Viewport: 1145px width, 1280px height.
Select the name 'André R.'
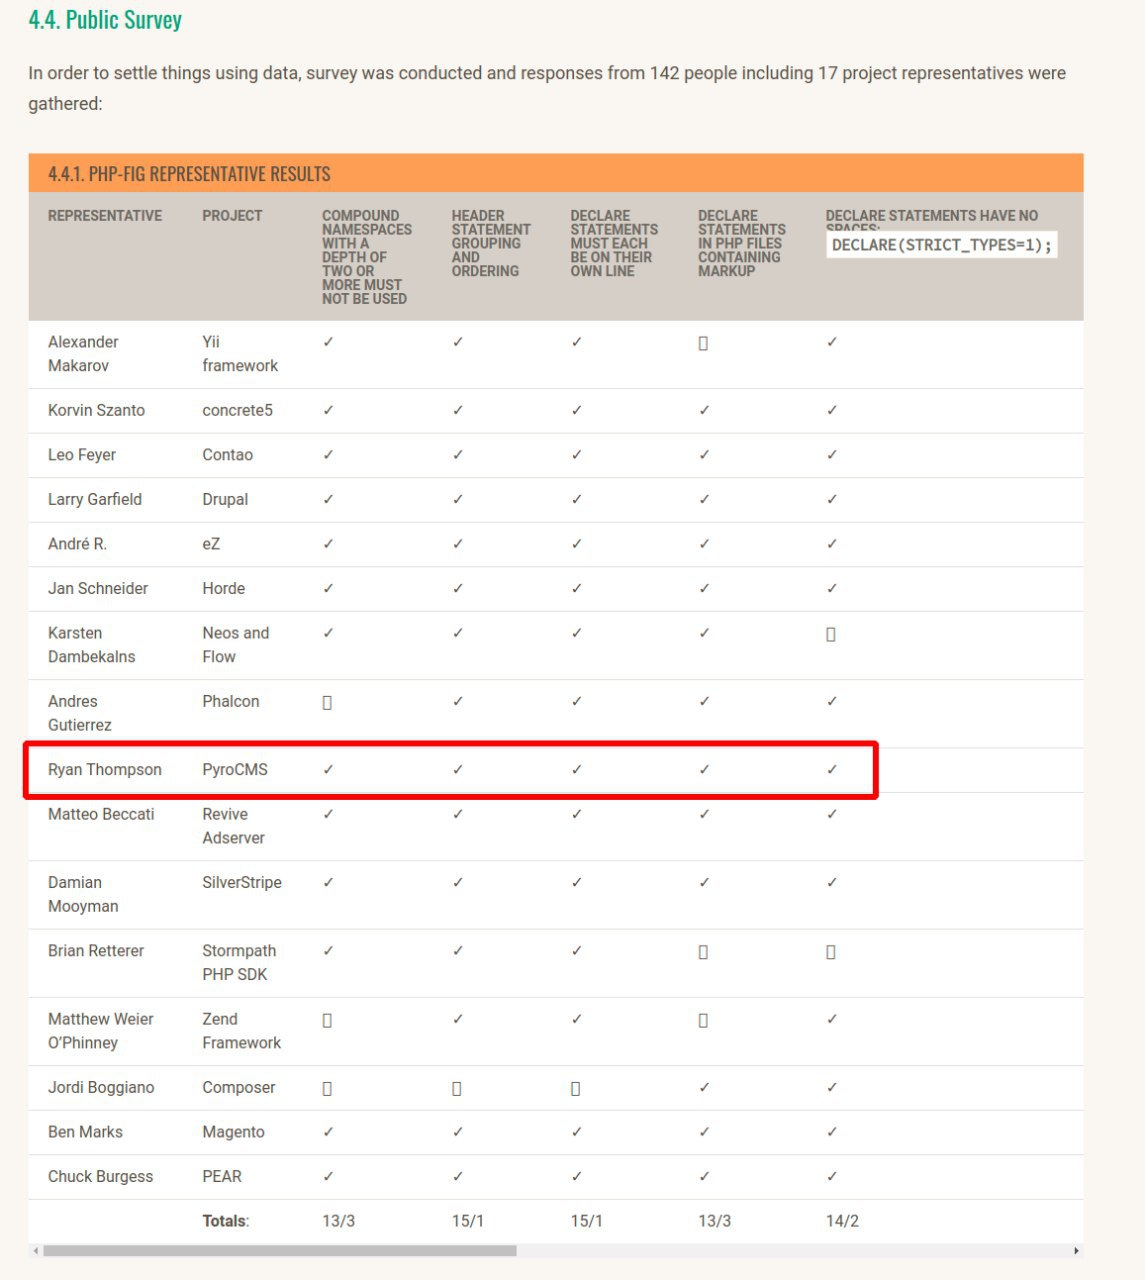77,544
